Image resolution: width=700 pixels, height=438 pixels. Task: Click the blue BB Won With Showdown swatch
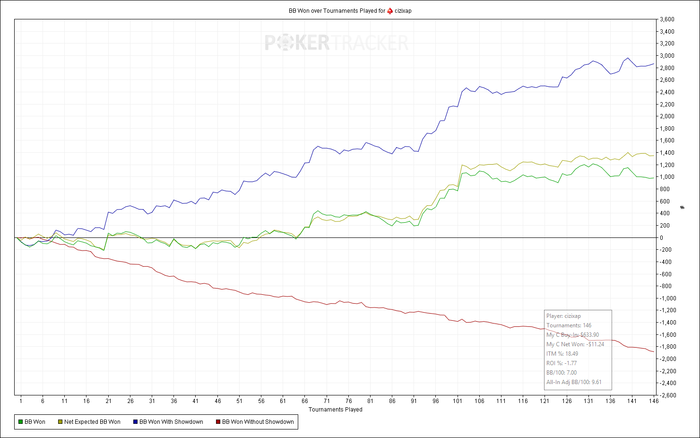point(135,422)
